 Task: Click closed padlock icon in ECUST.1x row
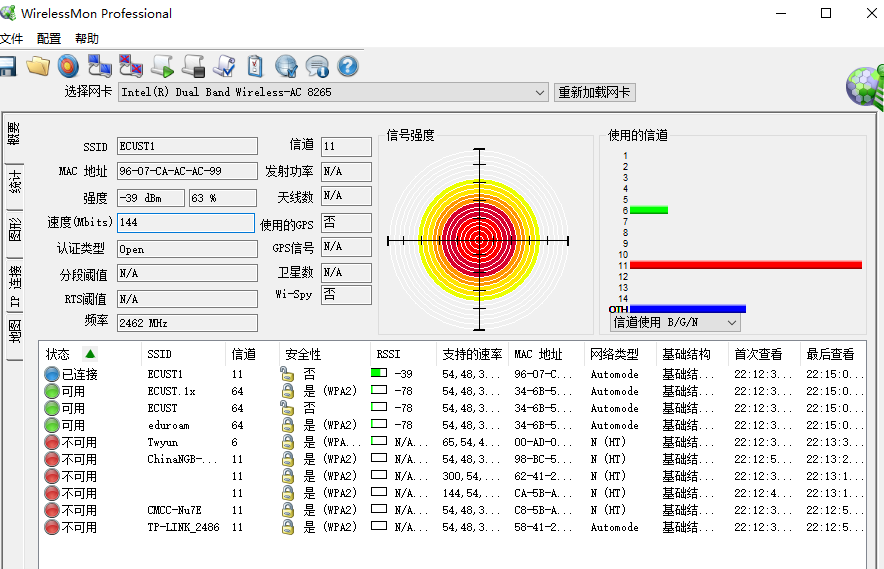(288, 391)
